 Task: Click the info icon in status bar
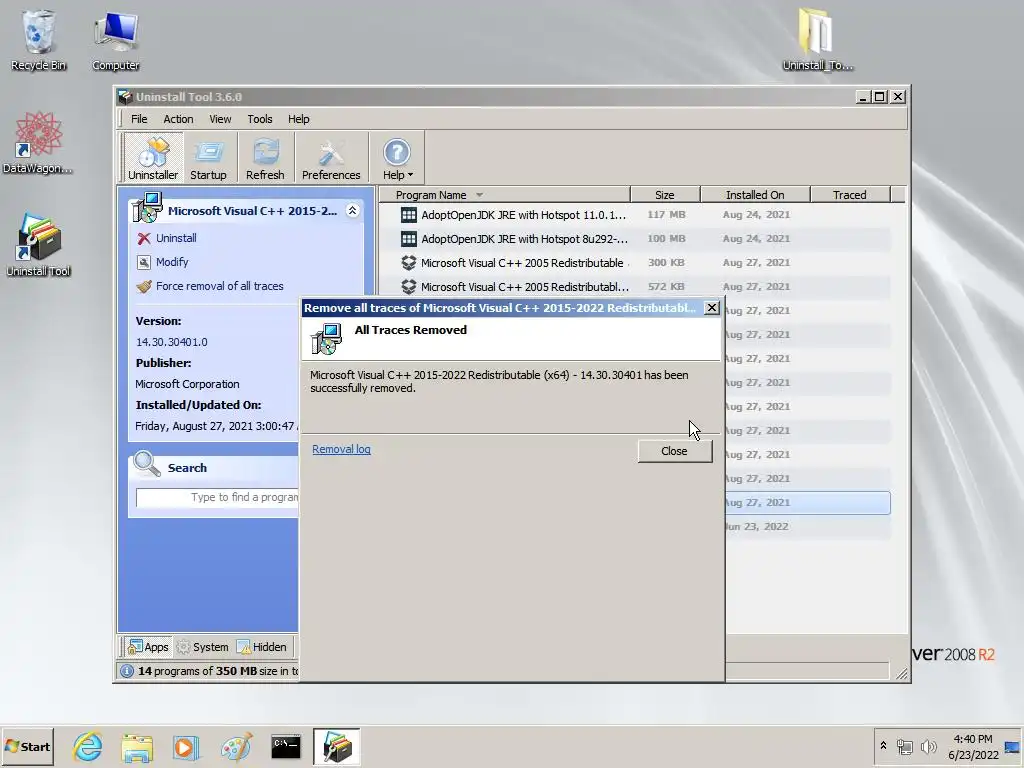(x=127, y=671)
